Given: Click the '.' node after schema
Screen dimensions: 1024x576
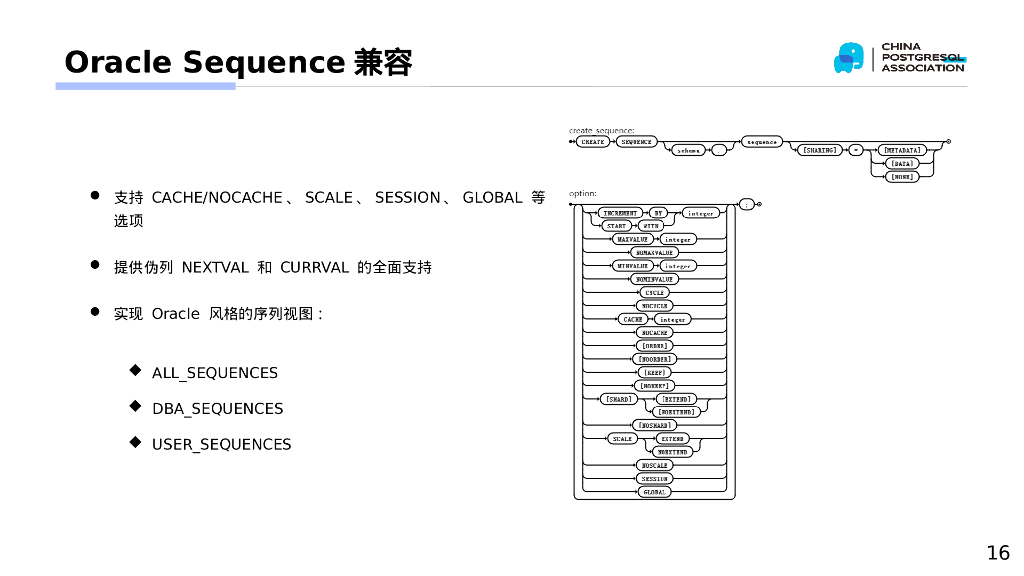Looking at the screenshot, I should [x=719, y=151].
